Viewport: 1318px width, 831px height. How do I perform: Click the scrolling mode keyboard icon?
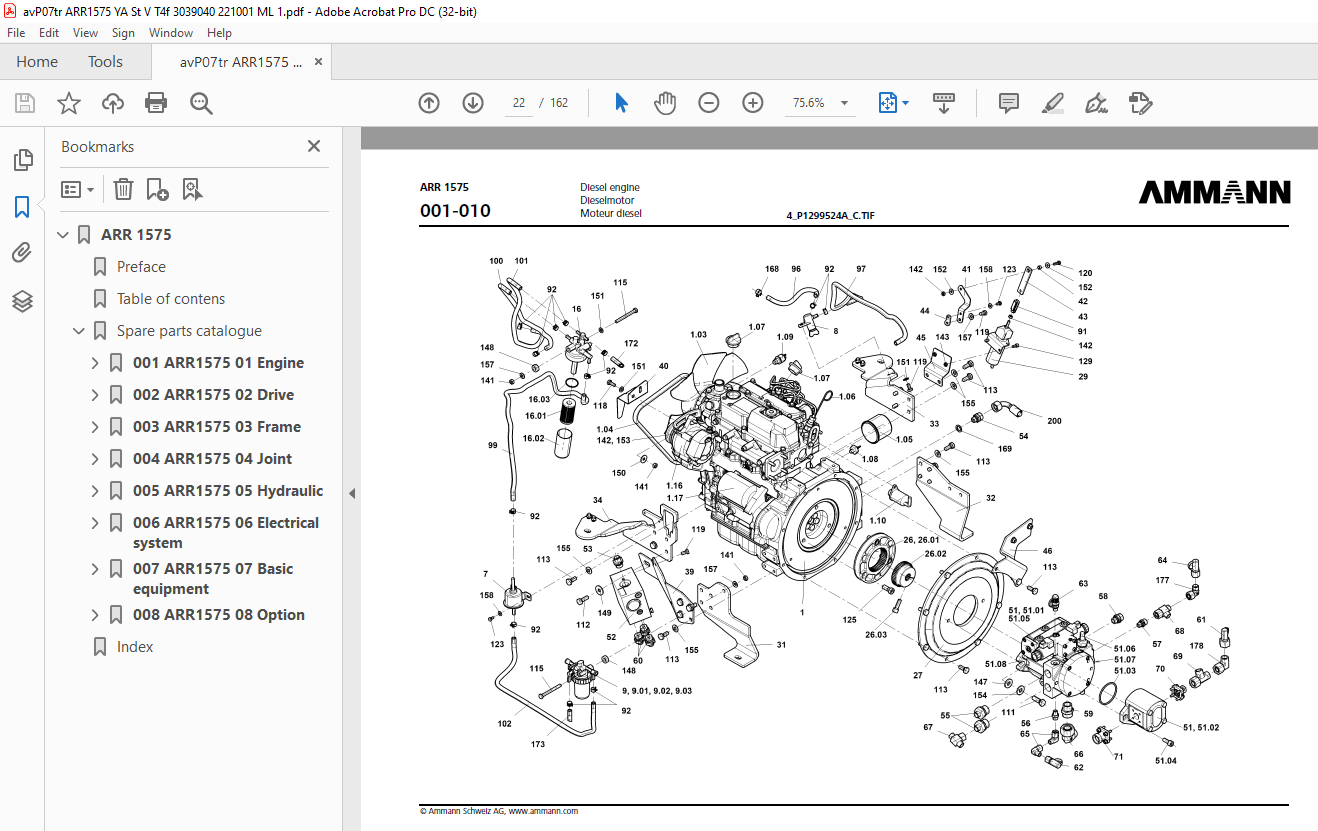point(944,103)
